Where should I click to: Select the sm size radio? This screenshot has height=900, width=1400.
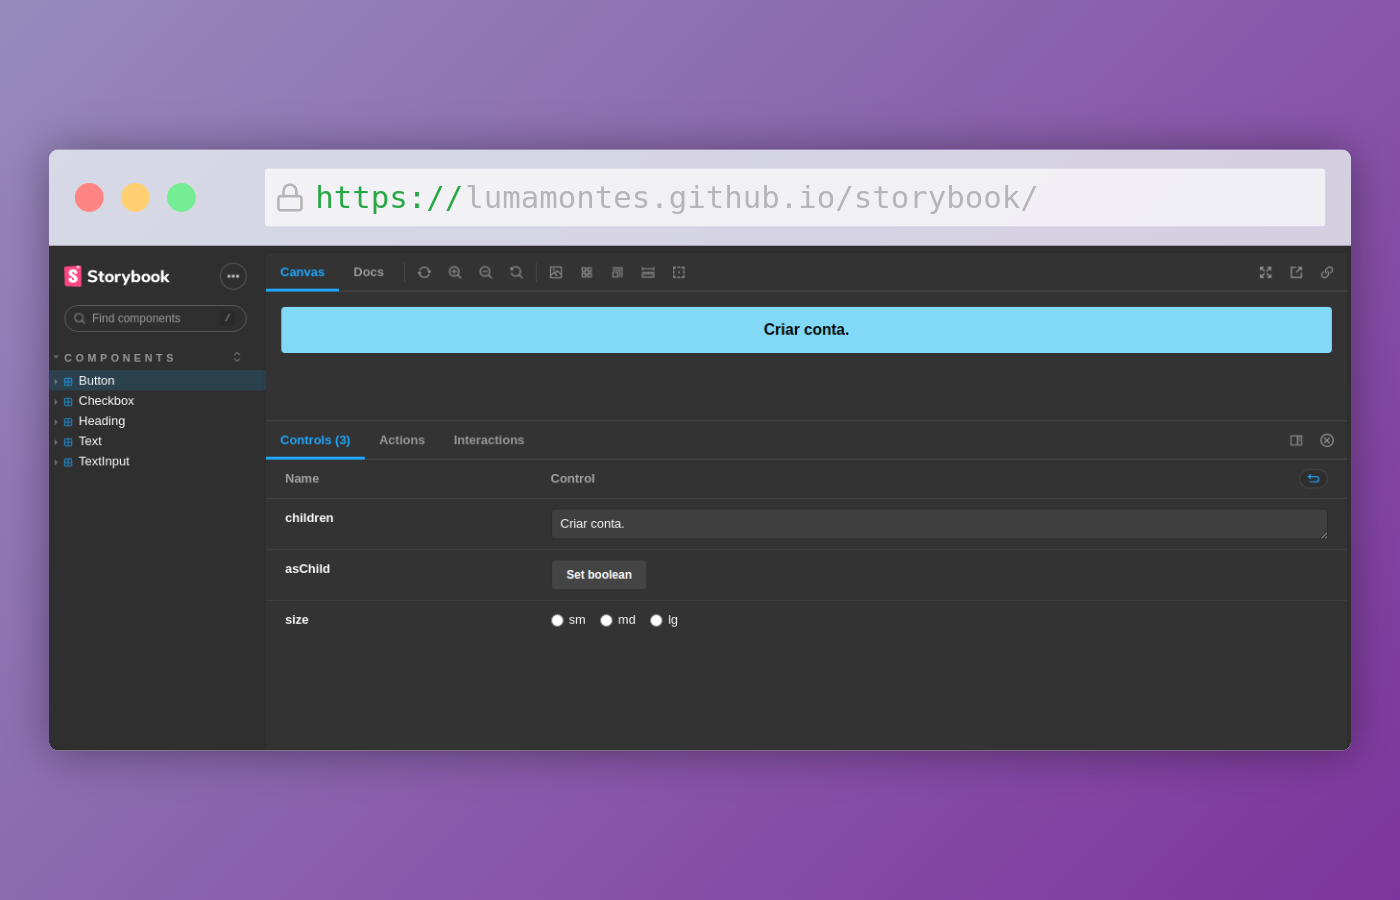point(557,620)
